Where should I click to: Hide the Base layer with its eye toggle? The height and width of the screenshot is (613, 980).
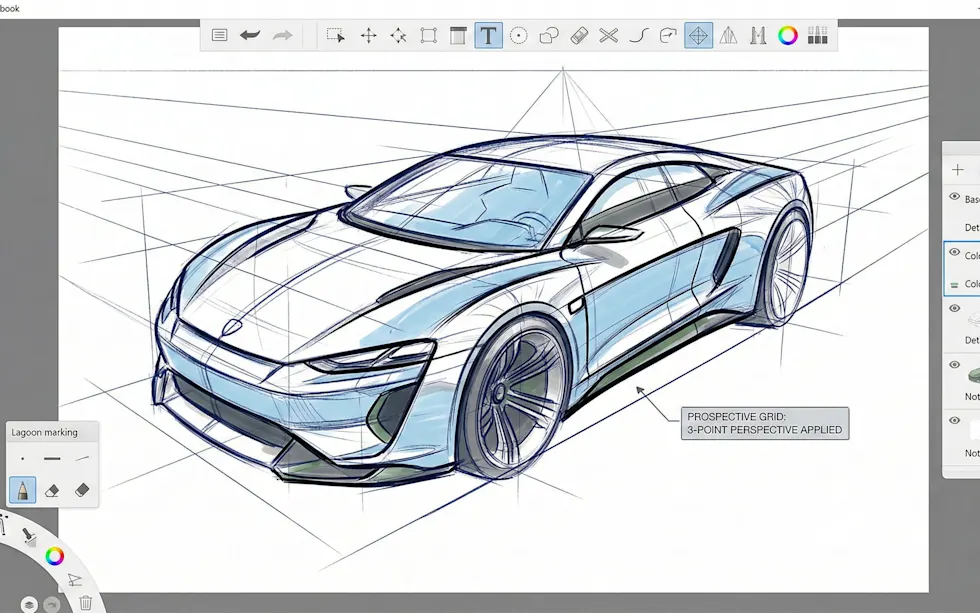pos(953,197)
